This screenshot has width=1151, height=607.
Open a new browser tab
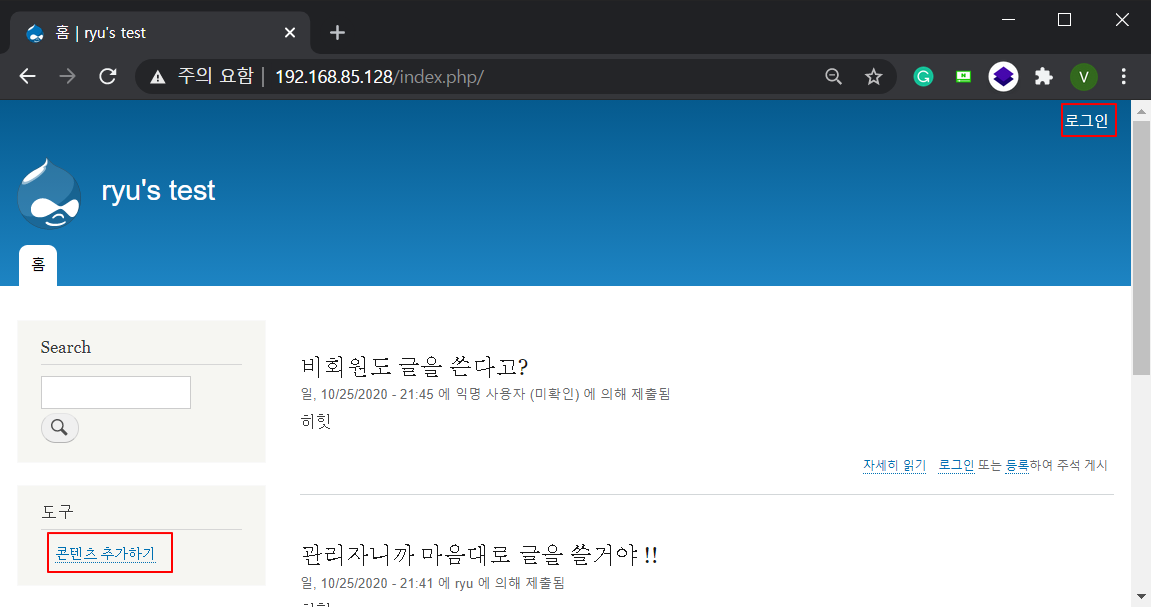(x=337, y=33)
